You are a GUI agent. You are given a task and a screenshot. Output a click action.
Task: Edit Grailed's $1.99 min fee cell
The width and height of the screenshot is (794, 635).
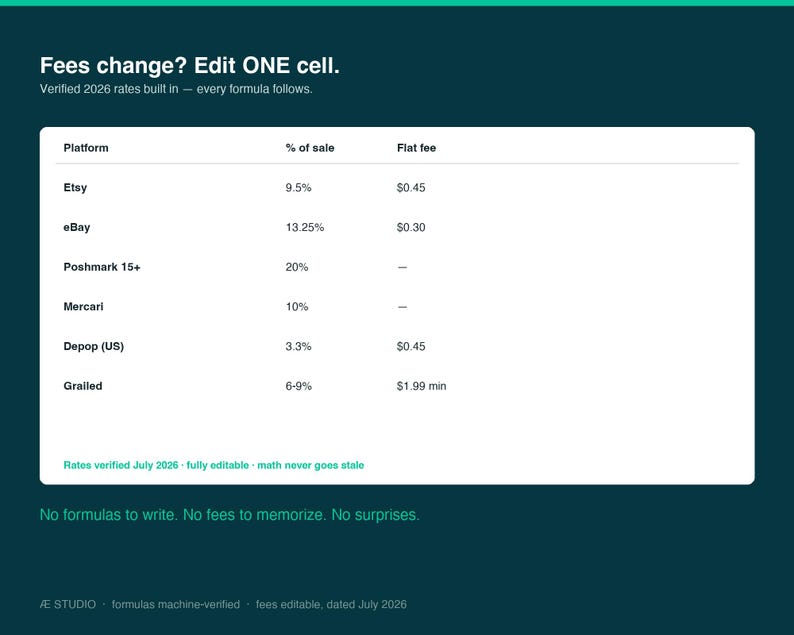point(421,386)
